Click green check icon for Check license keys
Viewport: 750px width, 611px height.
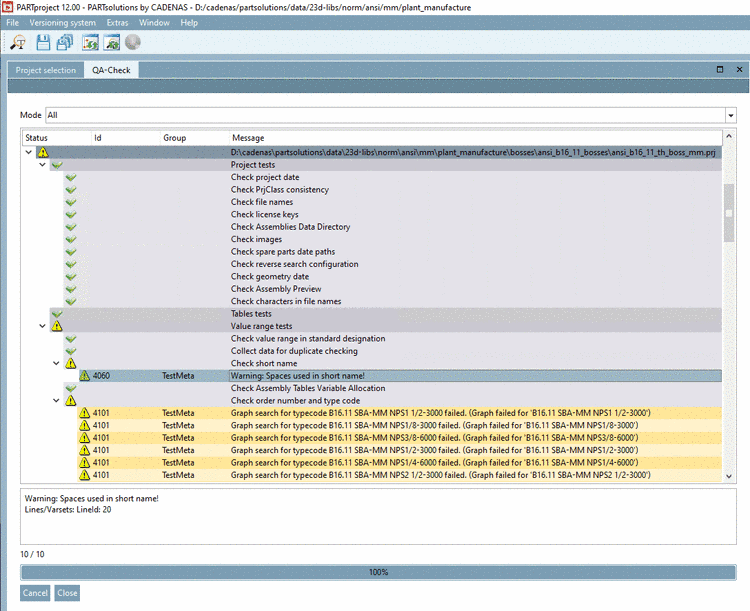(x=71, y=215)
